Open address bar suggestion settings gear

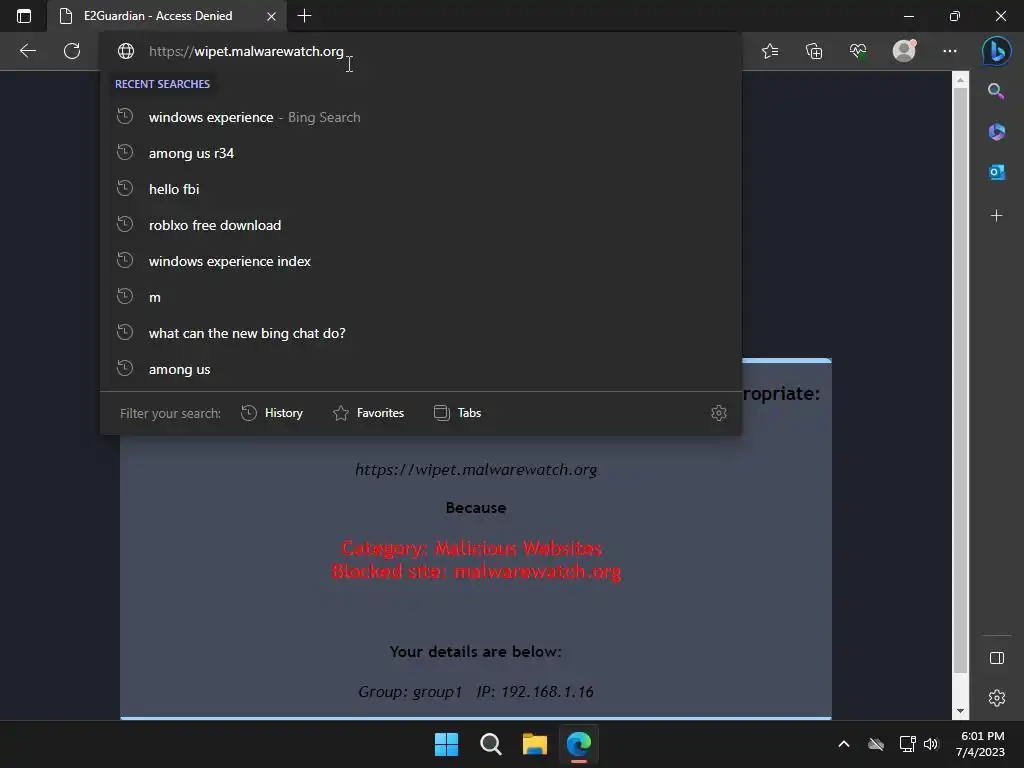[x=718, y=413]
